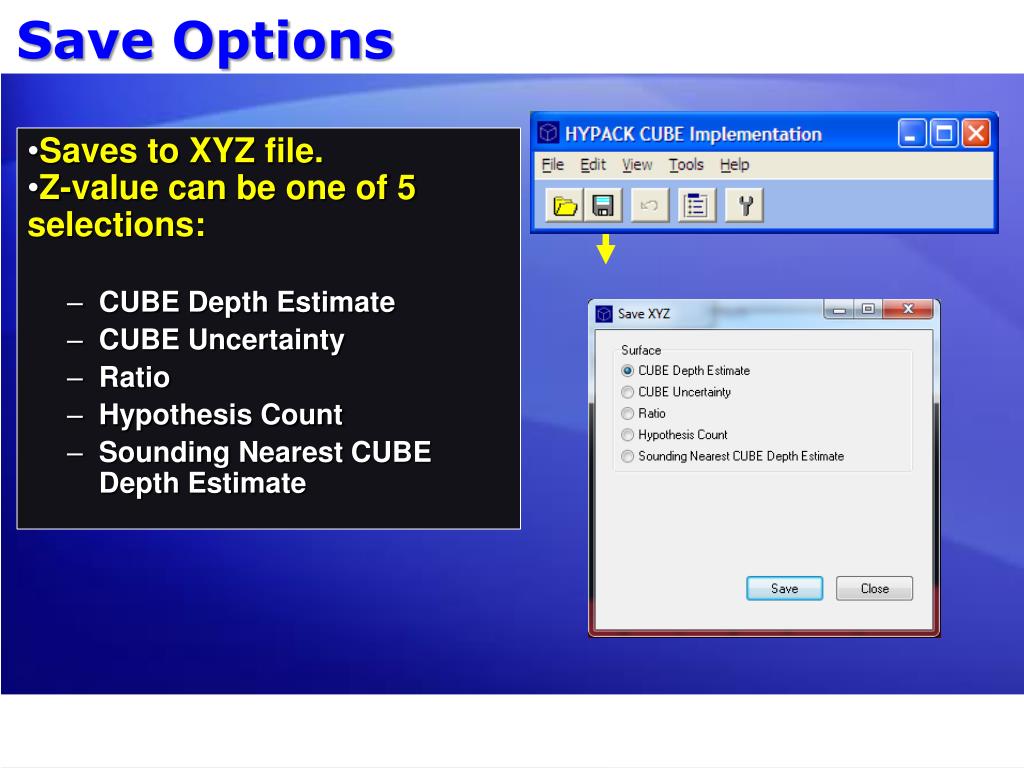Choose the Ratio surface option
Viewport: 1024px width, 768px height.
(628, 413)
